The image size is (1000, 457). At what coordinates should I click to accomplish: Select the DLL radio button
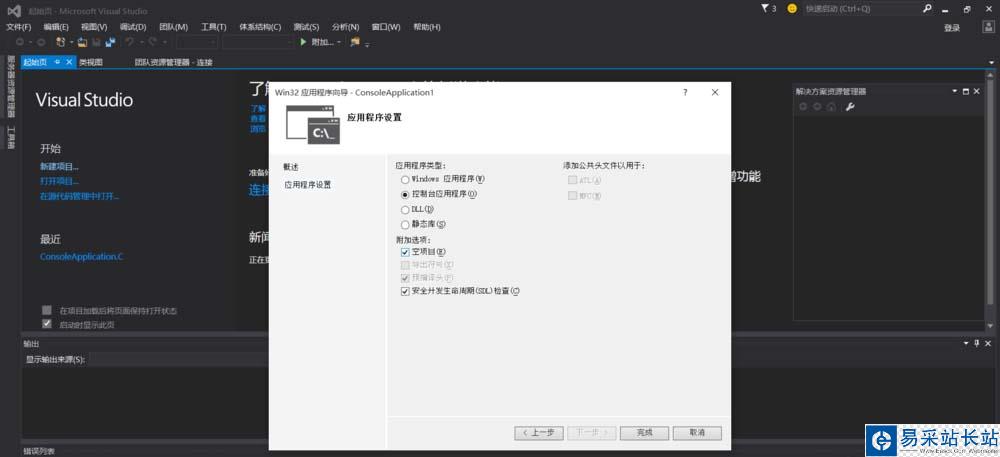click(x=405, y=210)
